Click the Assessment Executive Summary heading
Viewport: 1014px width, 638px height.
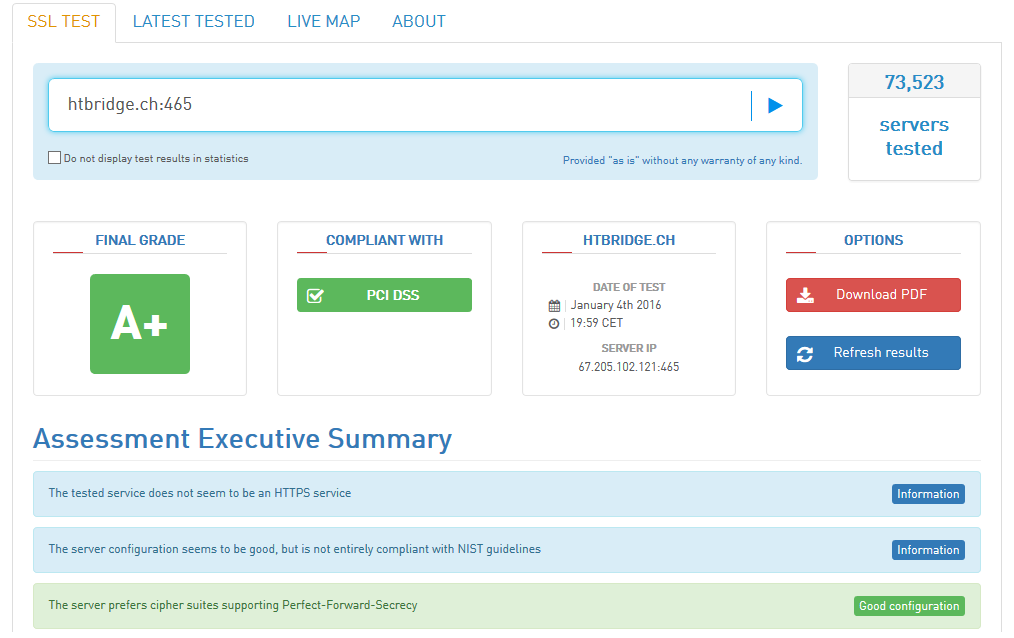243,439
